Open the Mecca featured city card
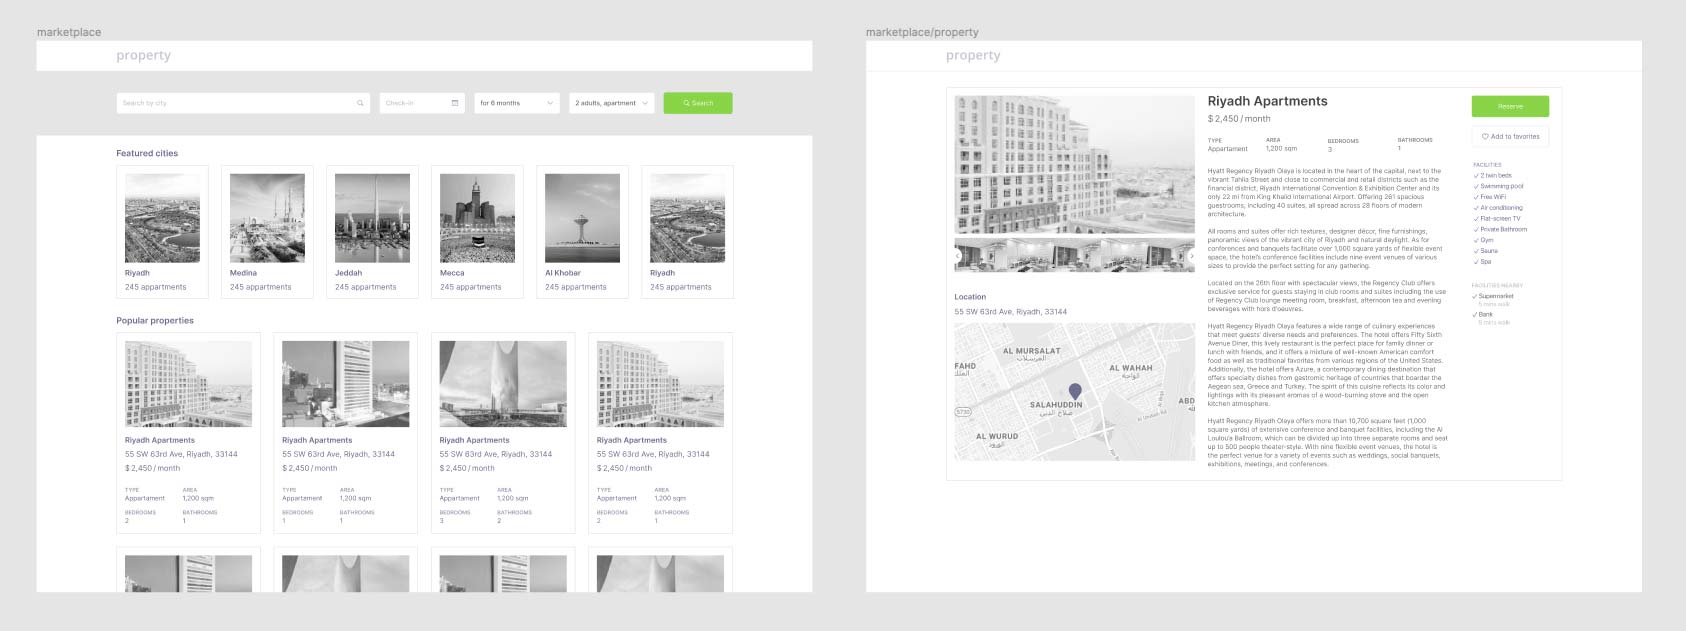 click(x=477, y=232)
